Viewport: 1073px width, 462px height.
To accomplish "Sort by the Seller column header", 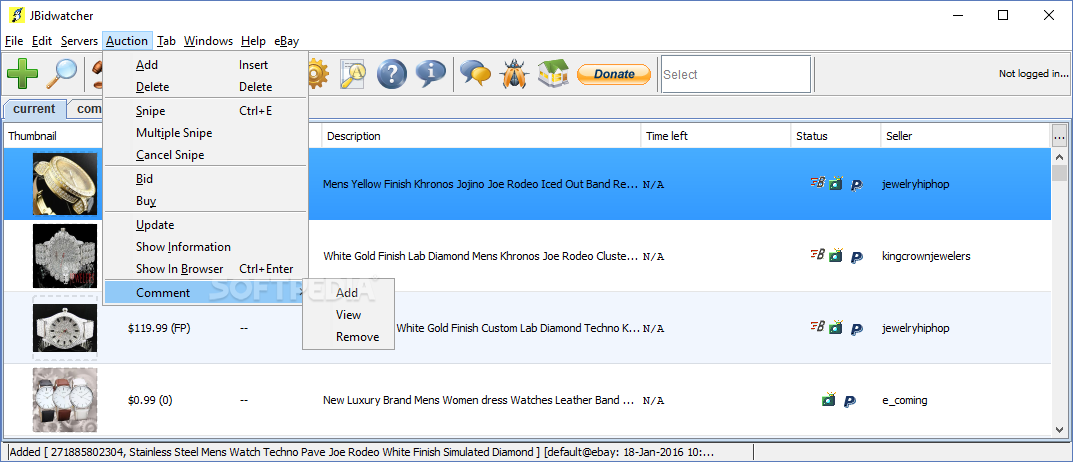I will (x=966, y=136).
